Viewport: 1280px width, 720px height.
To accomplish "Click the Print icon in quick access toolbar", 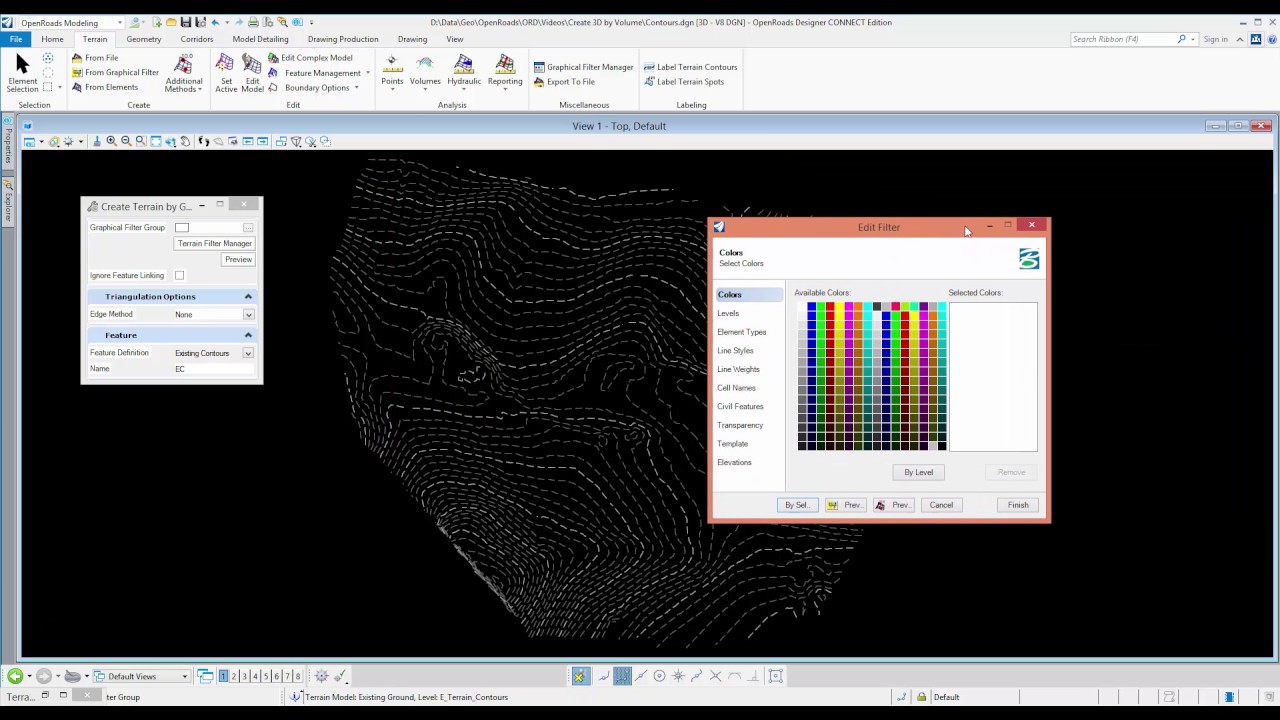I will 253,22.
